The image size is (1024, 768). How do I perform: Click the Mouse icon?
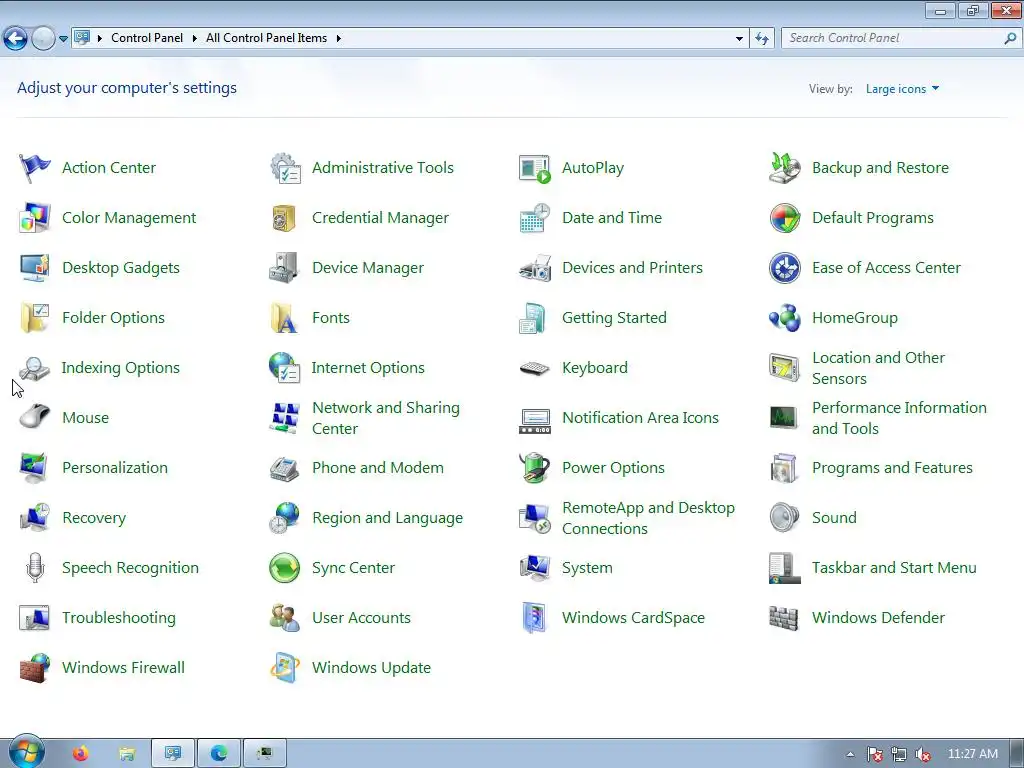35,417
